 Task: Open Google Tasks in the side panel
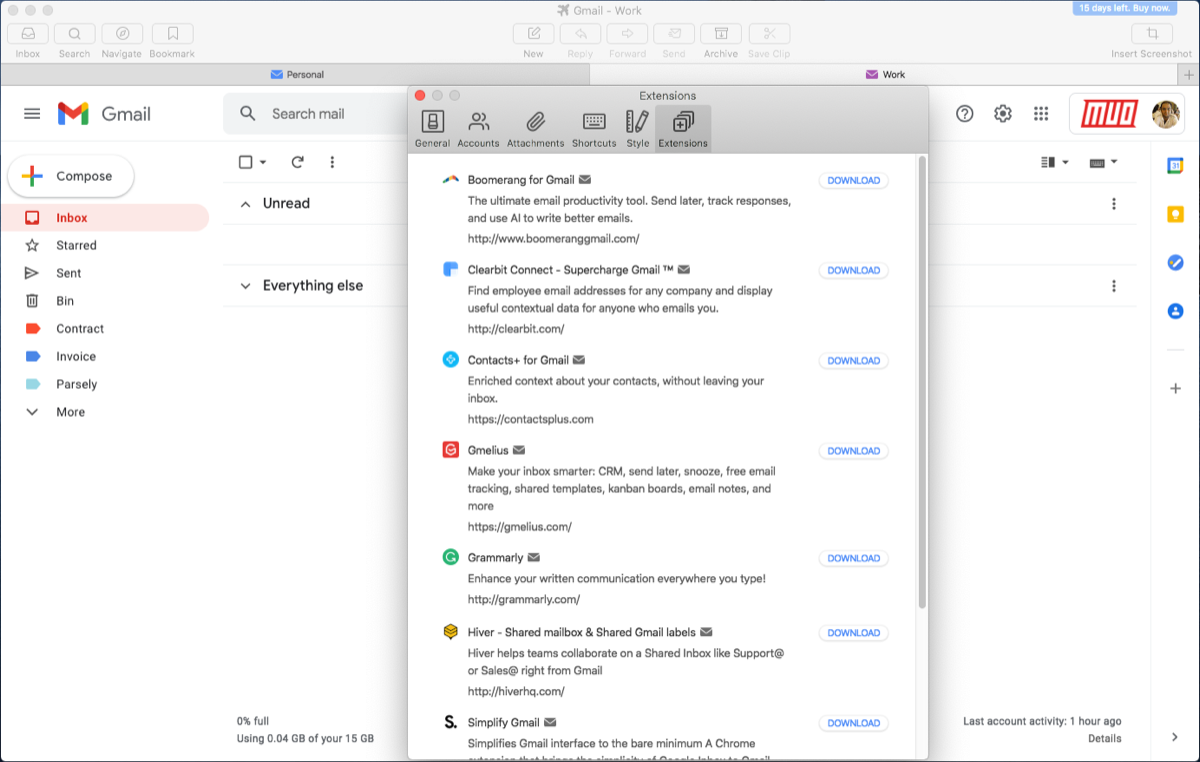[x=1176, y=263]
